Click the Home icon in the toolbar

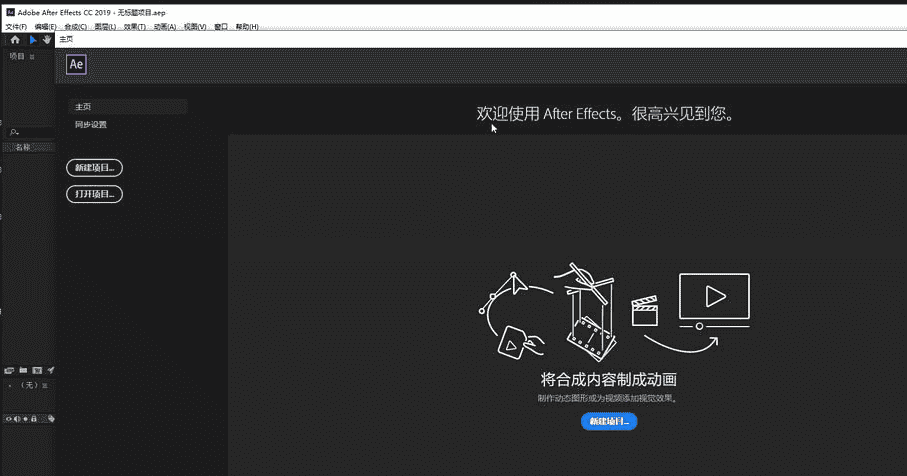point(15,40)
